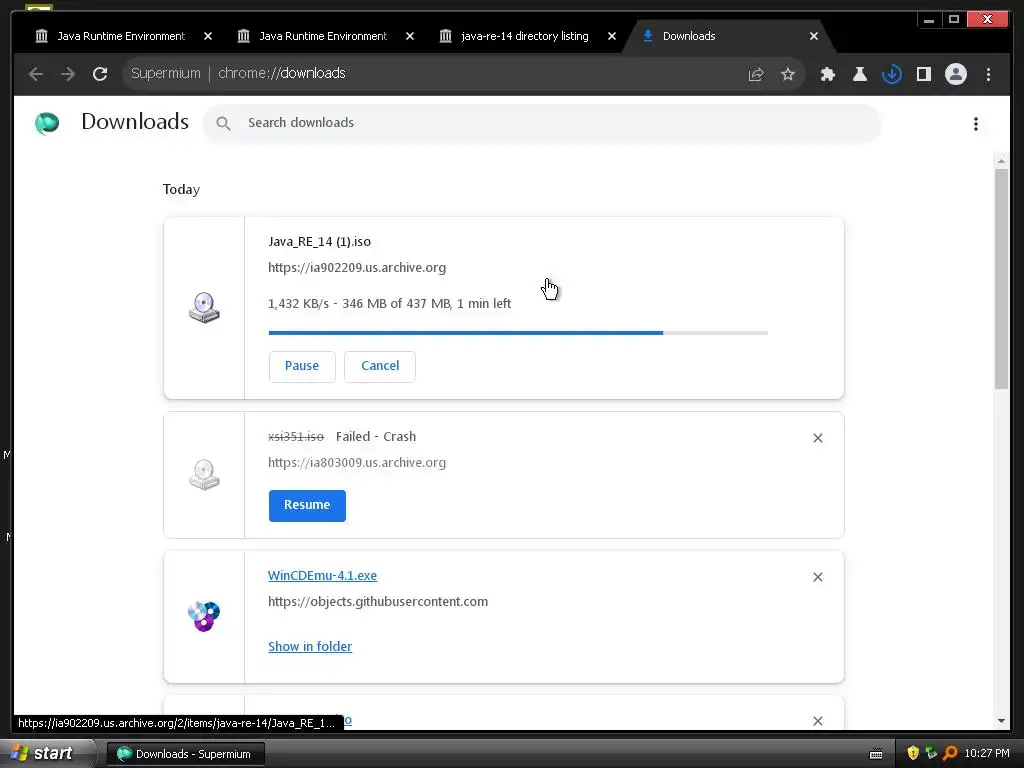Click the WinCDEmu-4.1.exe file icon
This screenshot has height=768, width=1024.
click(x=204, y=616)
